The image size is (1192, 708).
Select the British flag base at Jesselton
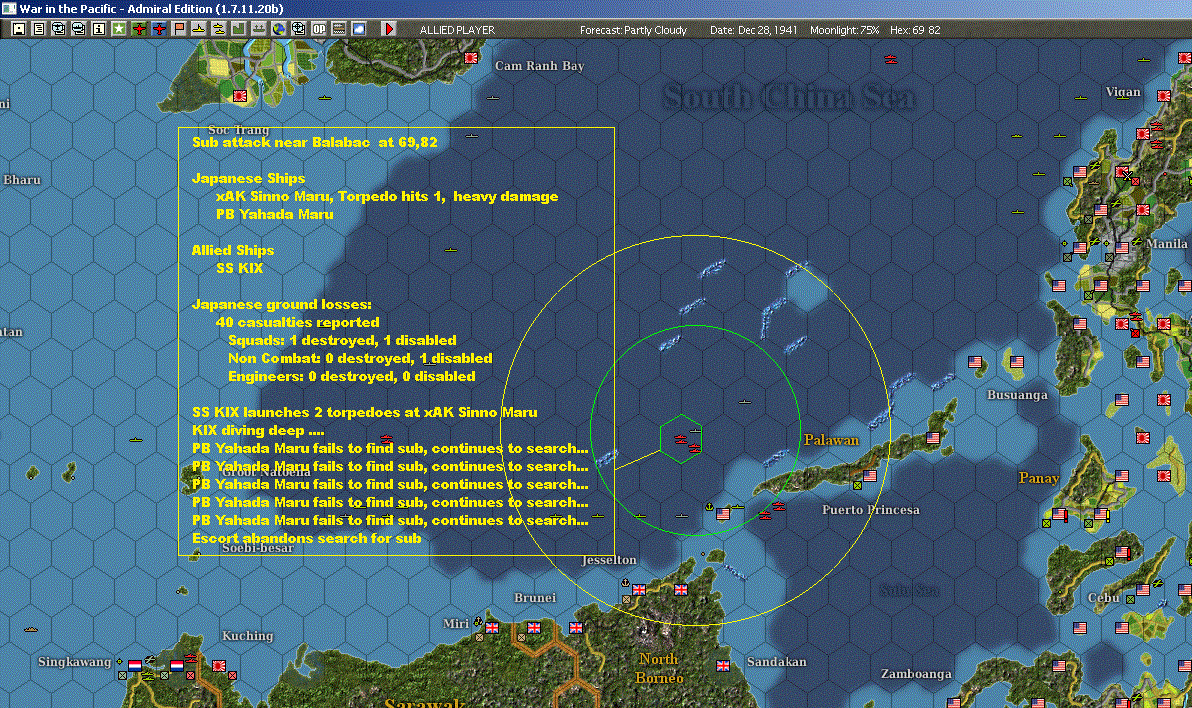[639, 589]
